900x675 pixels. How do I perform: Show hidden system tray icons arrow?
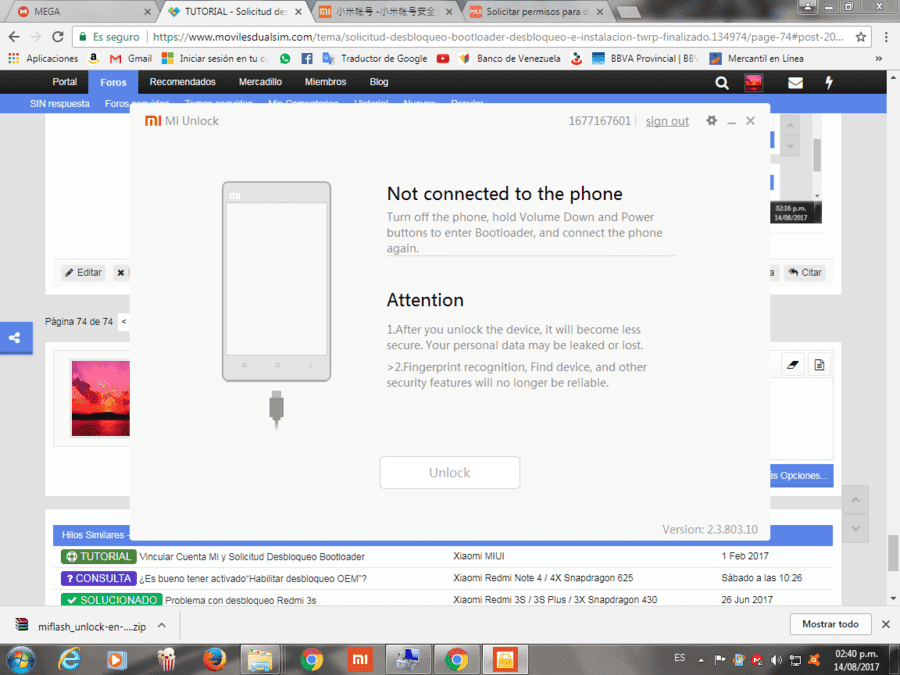pos(701,660)
